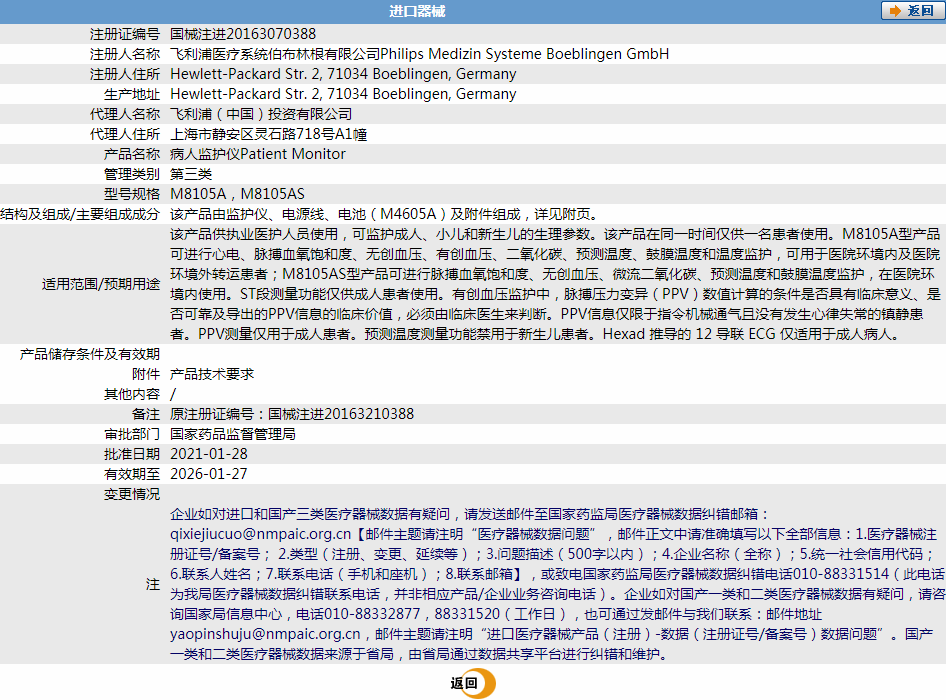
Task: Click the 返回 button with the orange arrow in the header
Action: [x=912, y=11]
